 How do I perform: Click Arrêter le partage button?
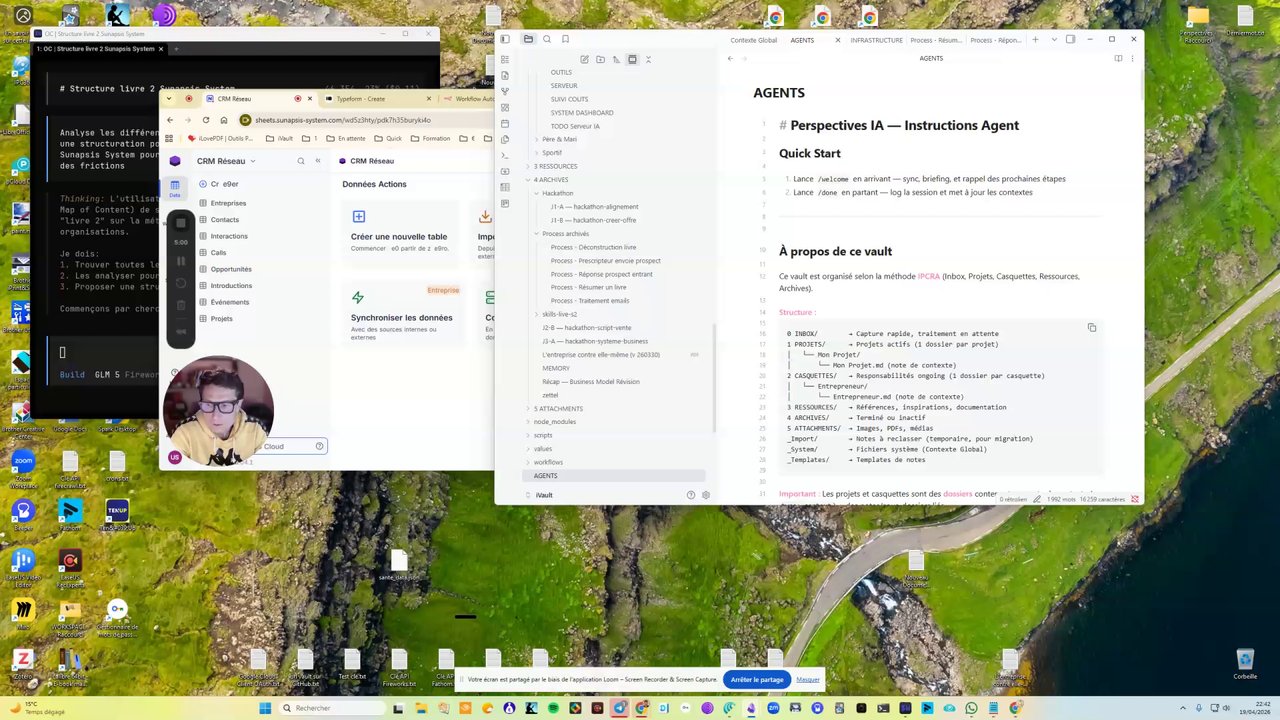coord(757,679)
